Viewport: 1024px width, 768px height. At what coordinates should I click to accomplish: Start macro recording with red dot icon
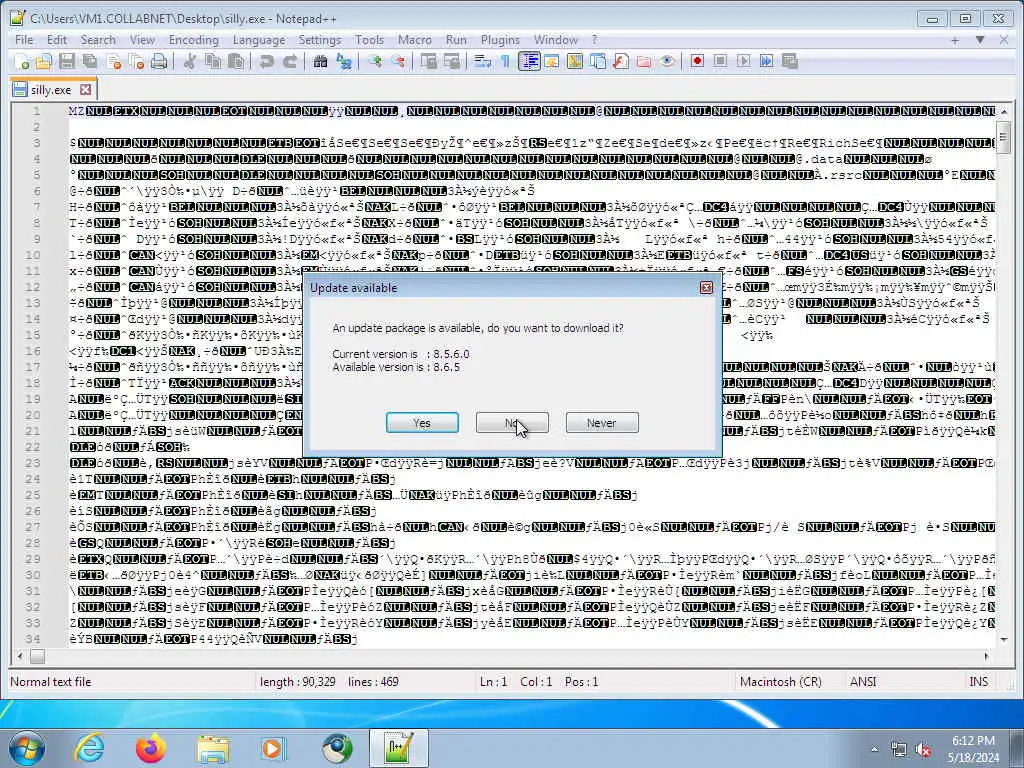coord(697,61)
